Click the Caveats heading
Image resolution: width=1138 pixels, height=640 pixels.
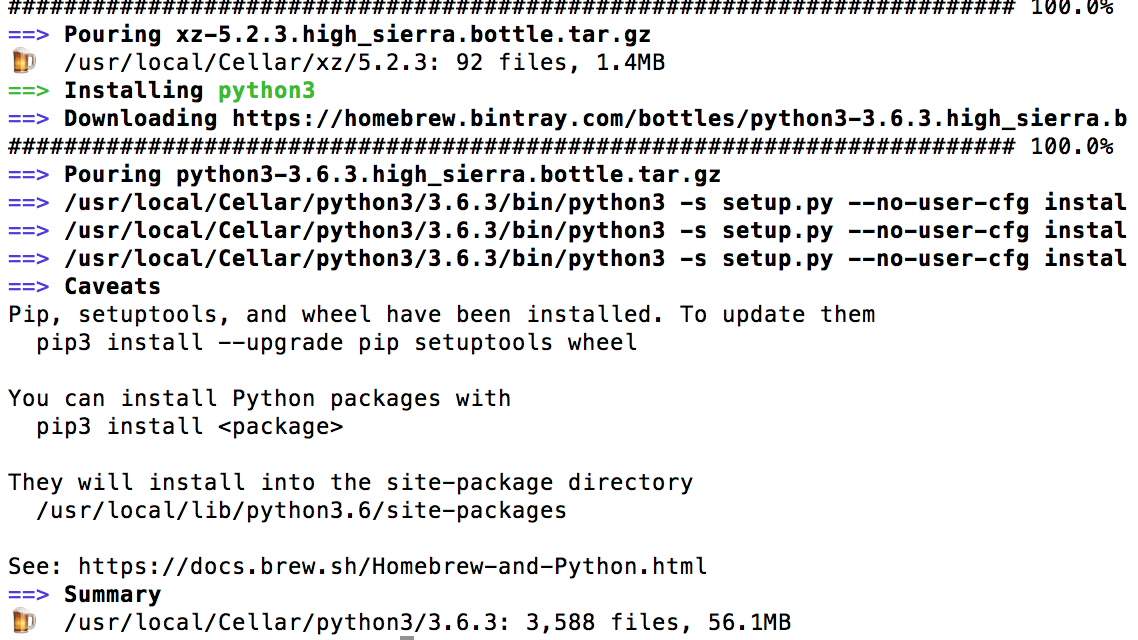(112, 287)
